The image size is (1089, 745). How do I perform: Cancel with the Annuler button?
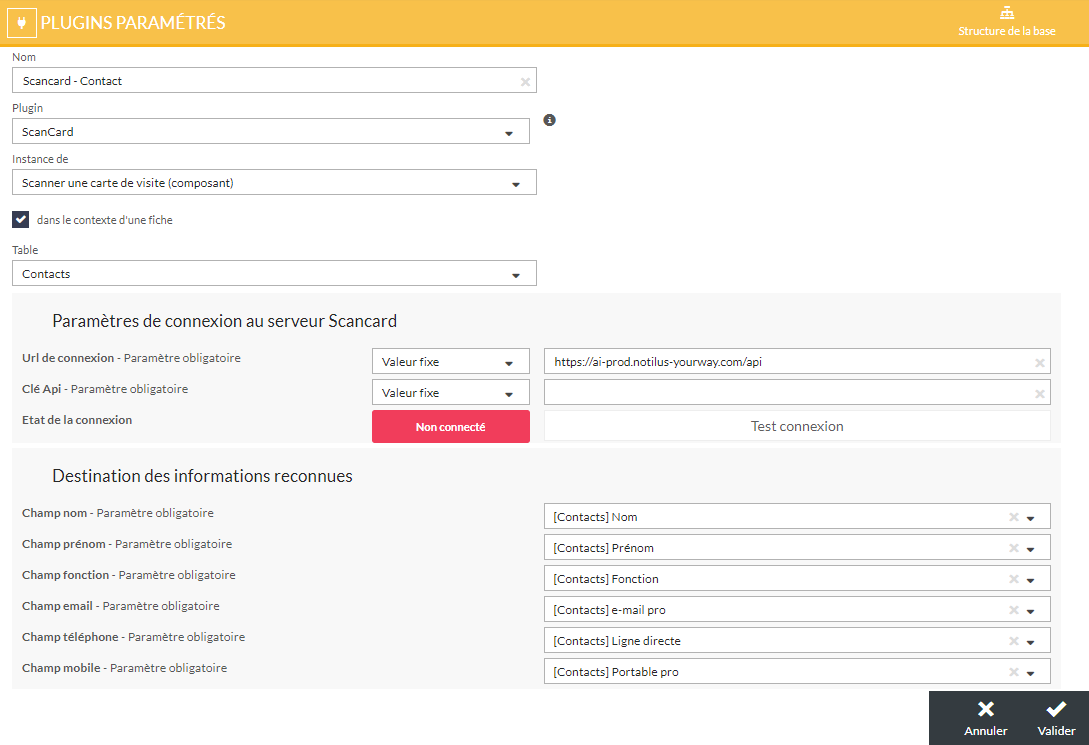point(985,718)
